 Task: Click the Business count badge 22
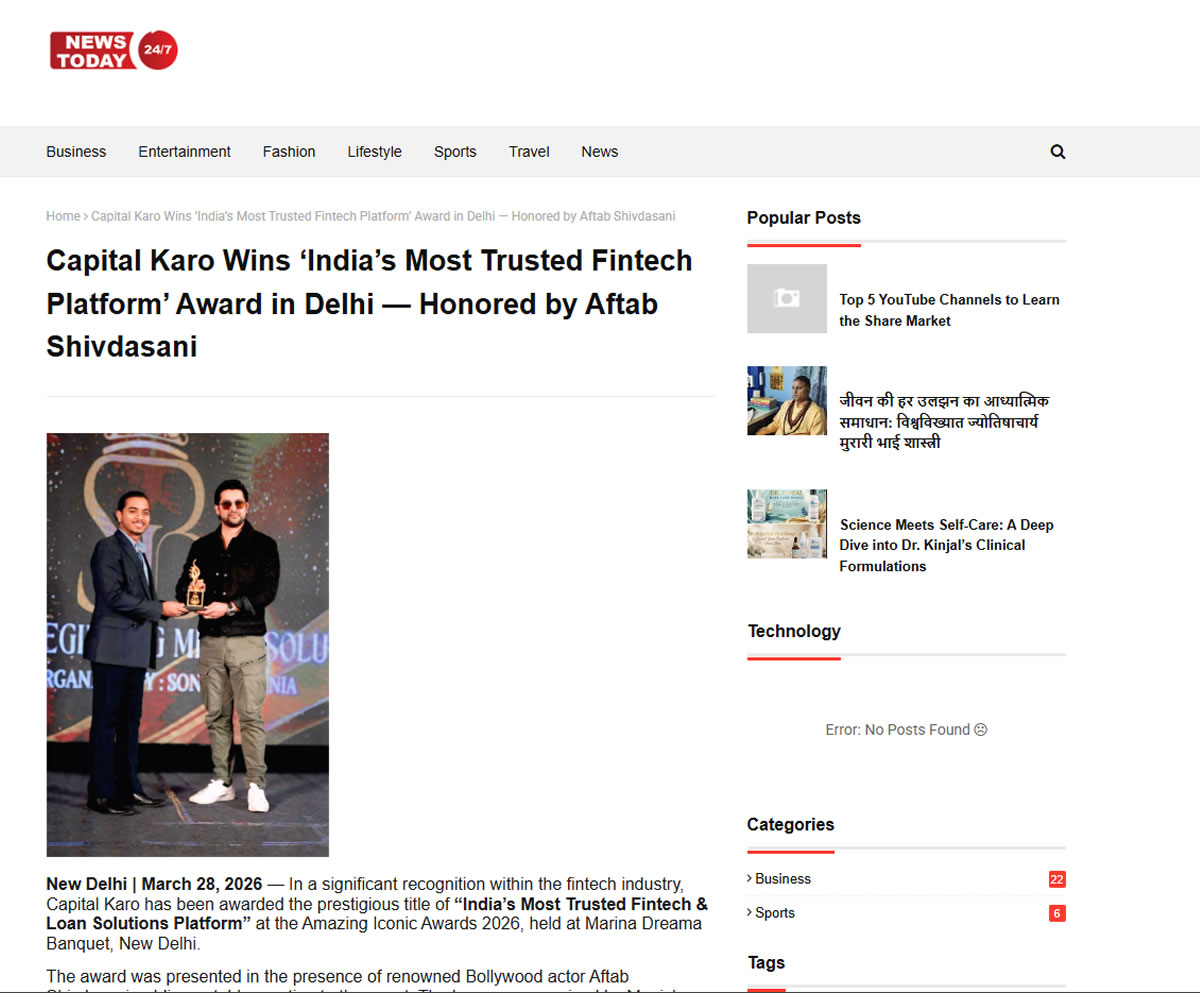(x=1057, y=879)
